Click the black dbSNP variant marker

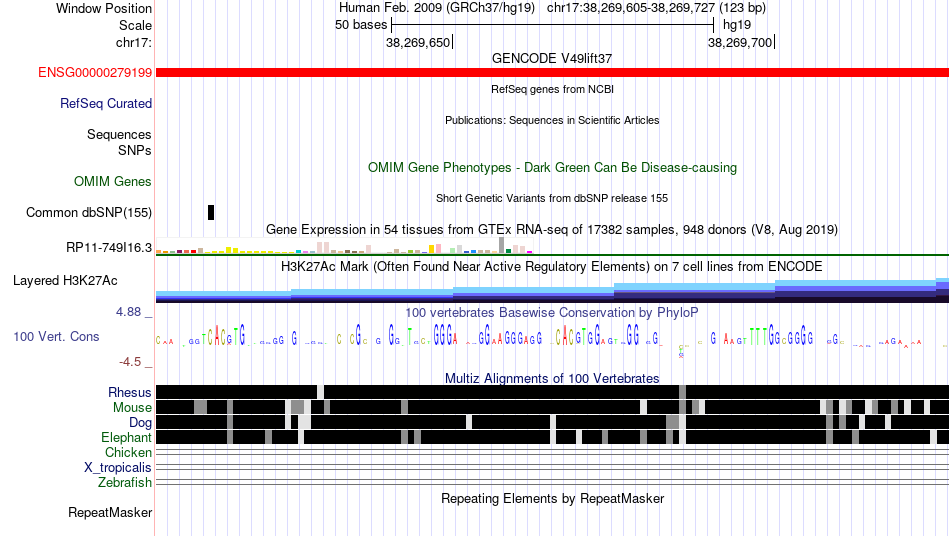[x=211, y=213]
